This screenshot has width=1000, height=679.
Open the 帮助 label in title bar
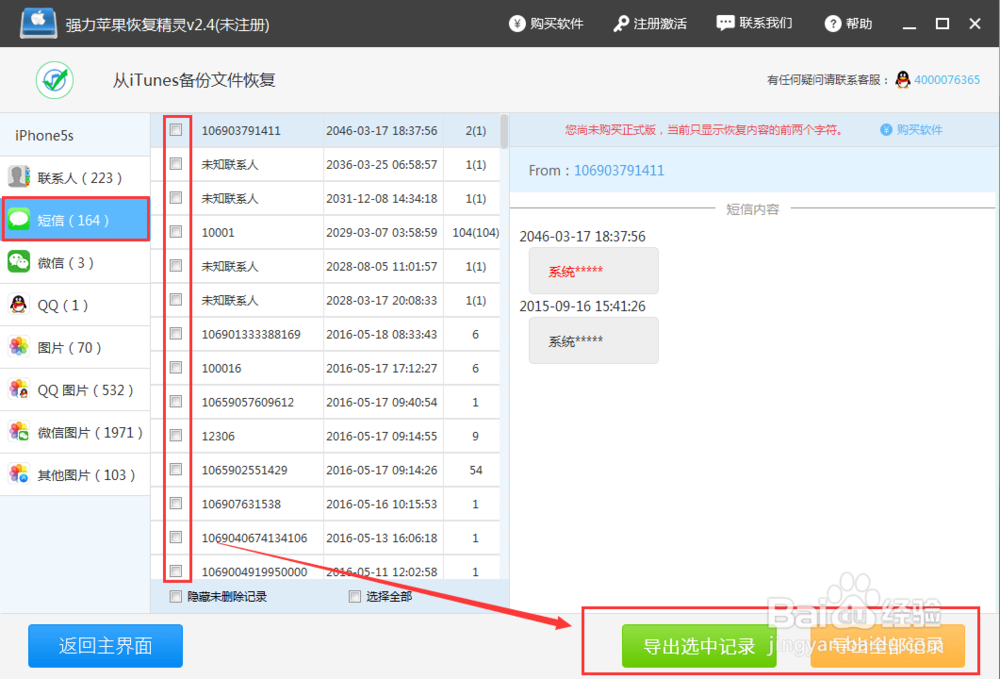tap(859, 24)
